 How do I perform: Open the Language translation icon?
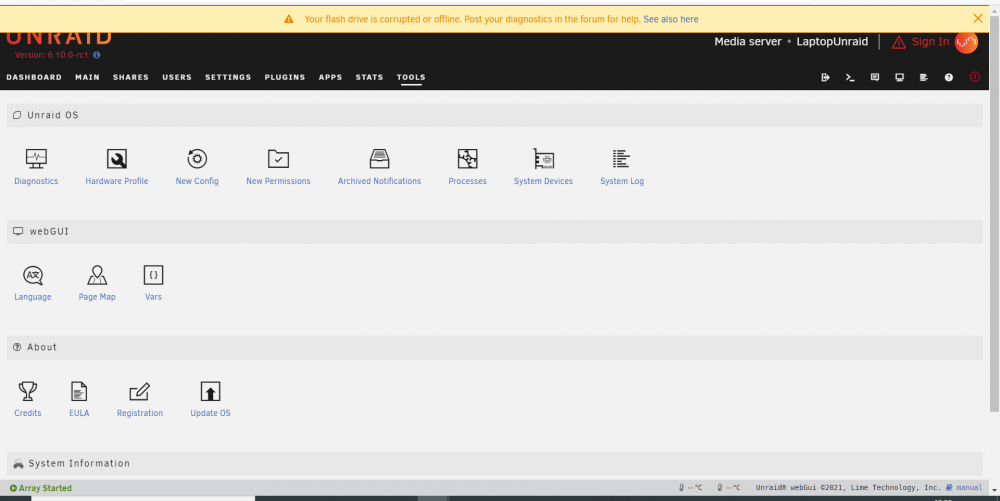click(x=33, y=275)
